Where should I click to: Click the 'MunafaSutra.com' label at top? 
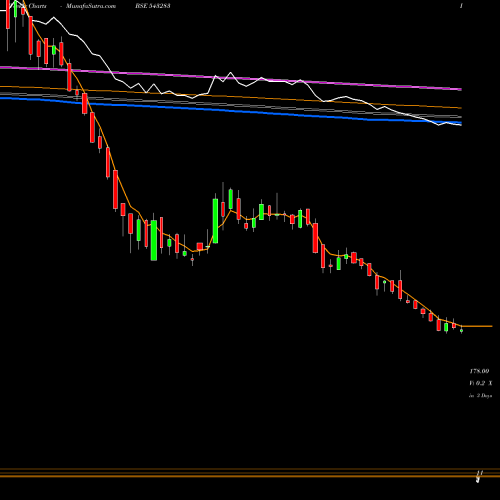91,6
